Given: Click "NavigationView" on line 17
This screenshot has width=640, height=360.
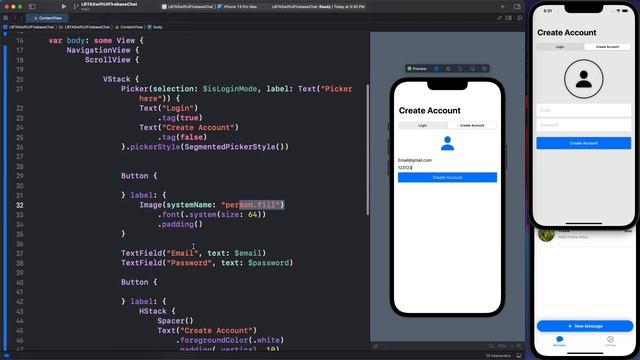Looking at the screenshot, I should (98, 50).
